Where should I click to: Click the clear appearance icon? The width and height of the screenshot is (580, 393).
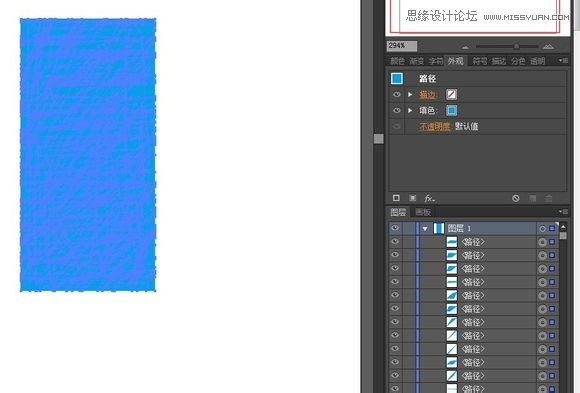coord(516,198)
